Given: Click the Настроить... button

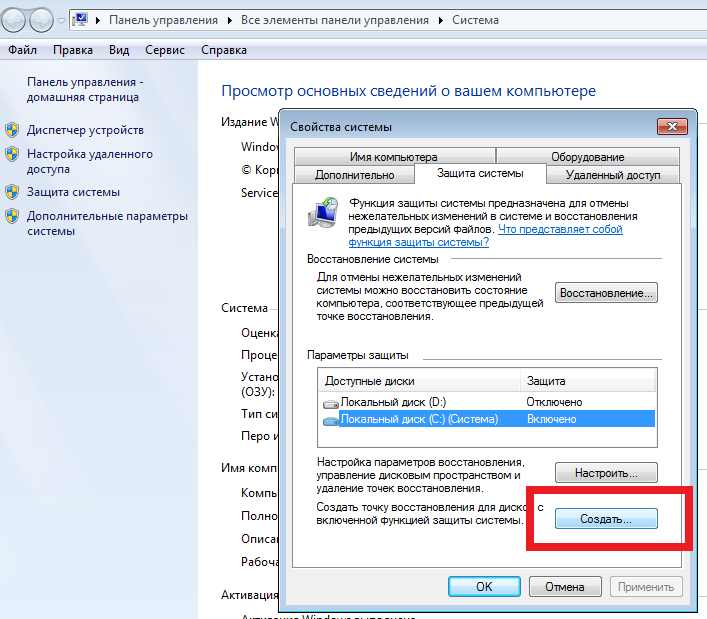Looking at the screenshot, I should [x=606, y=473].
